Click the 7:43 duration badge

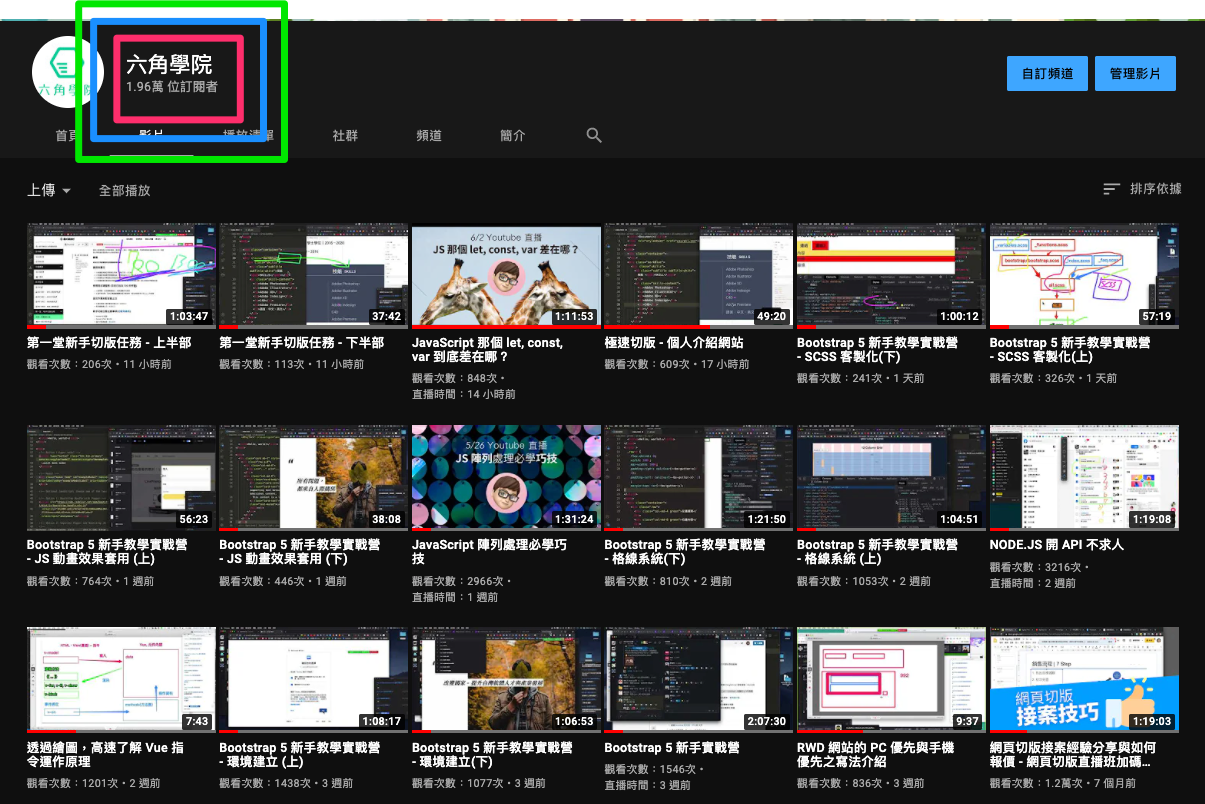[x=196, y=721]
